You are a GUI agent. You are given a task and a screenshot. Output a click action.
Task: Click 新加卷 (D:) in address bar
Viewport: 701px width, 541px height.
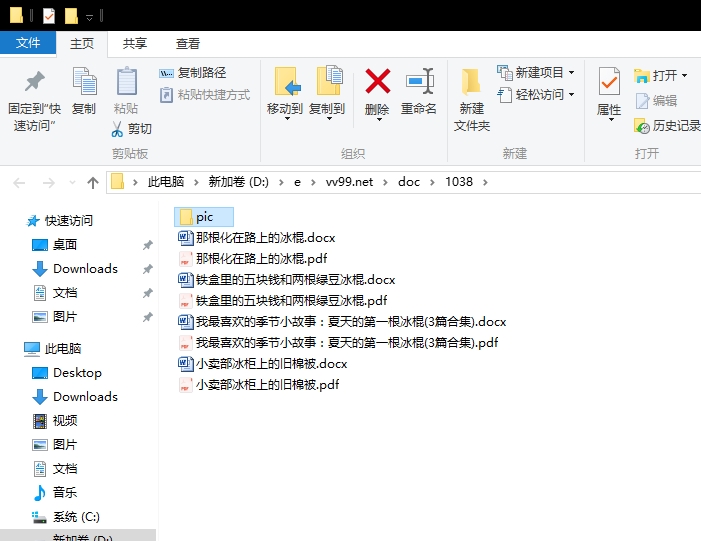pyautogui.click(x=238, y=182)
